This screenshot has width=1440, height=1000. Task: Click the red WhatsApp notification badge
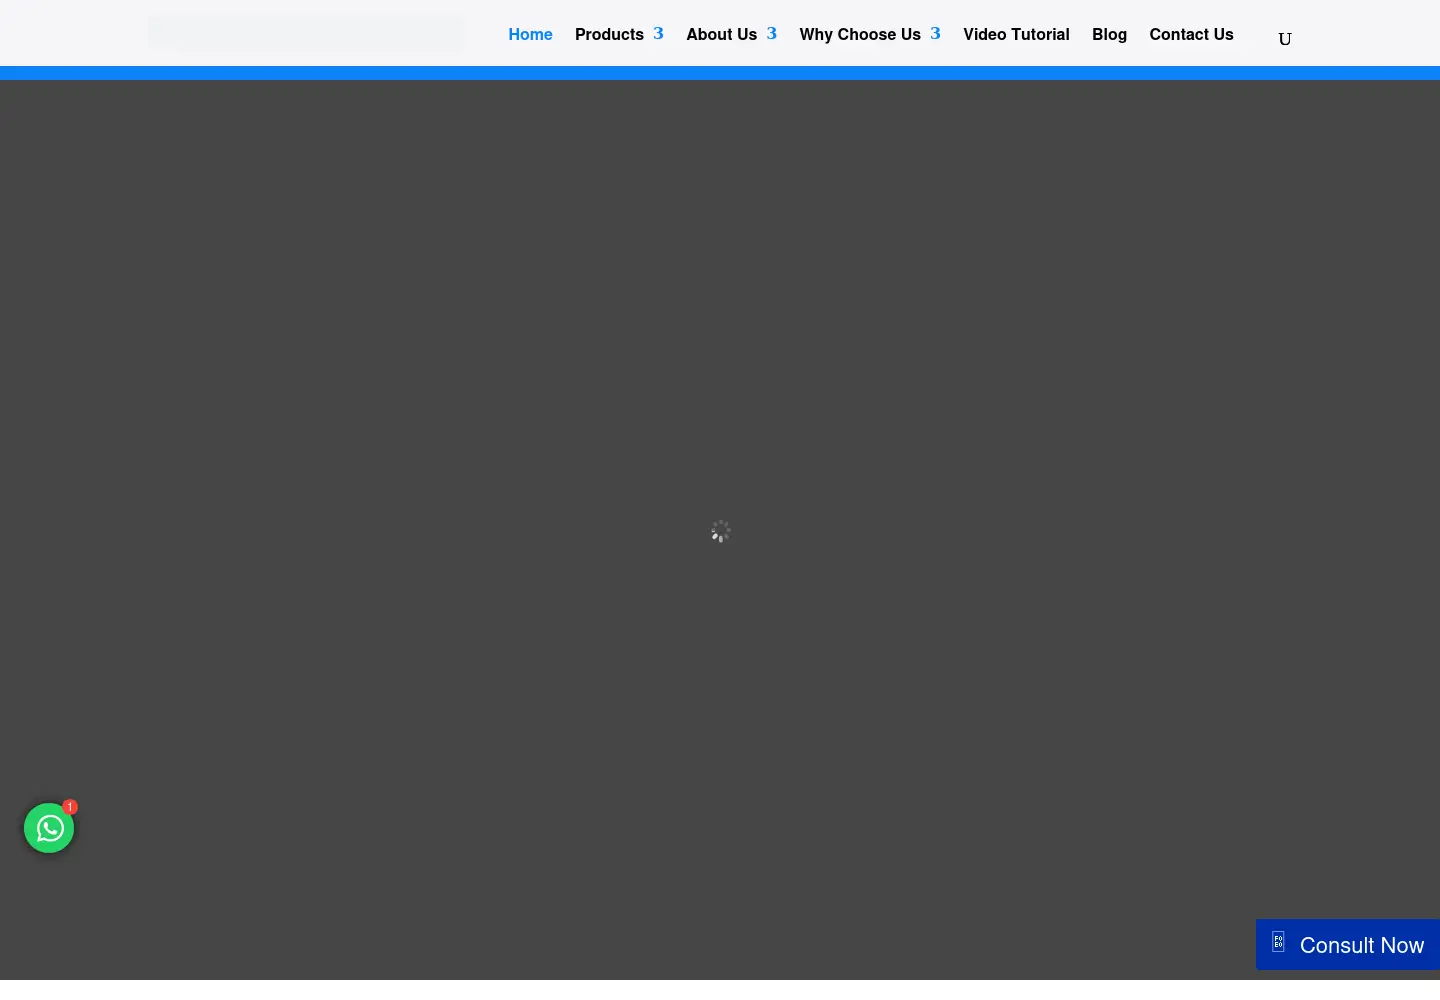[70, 806]
